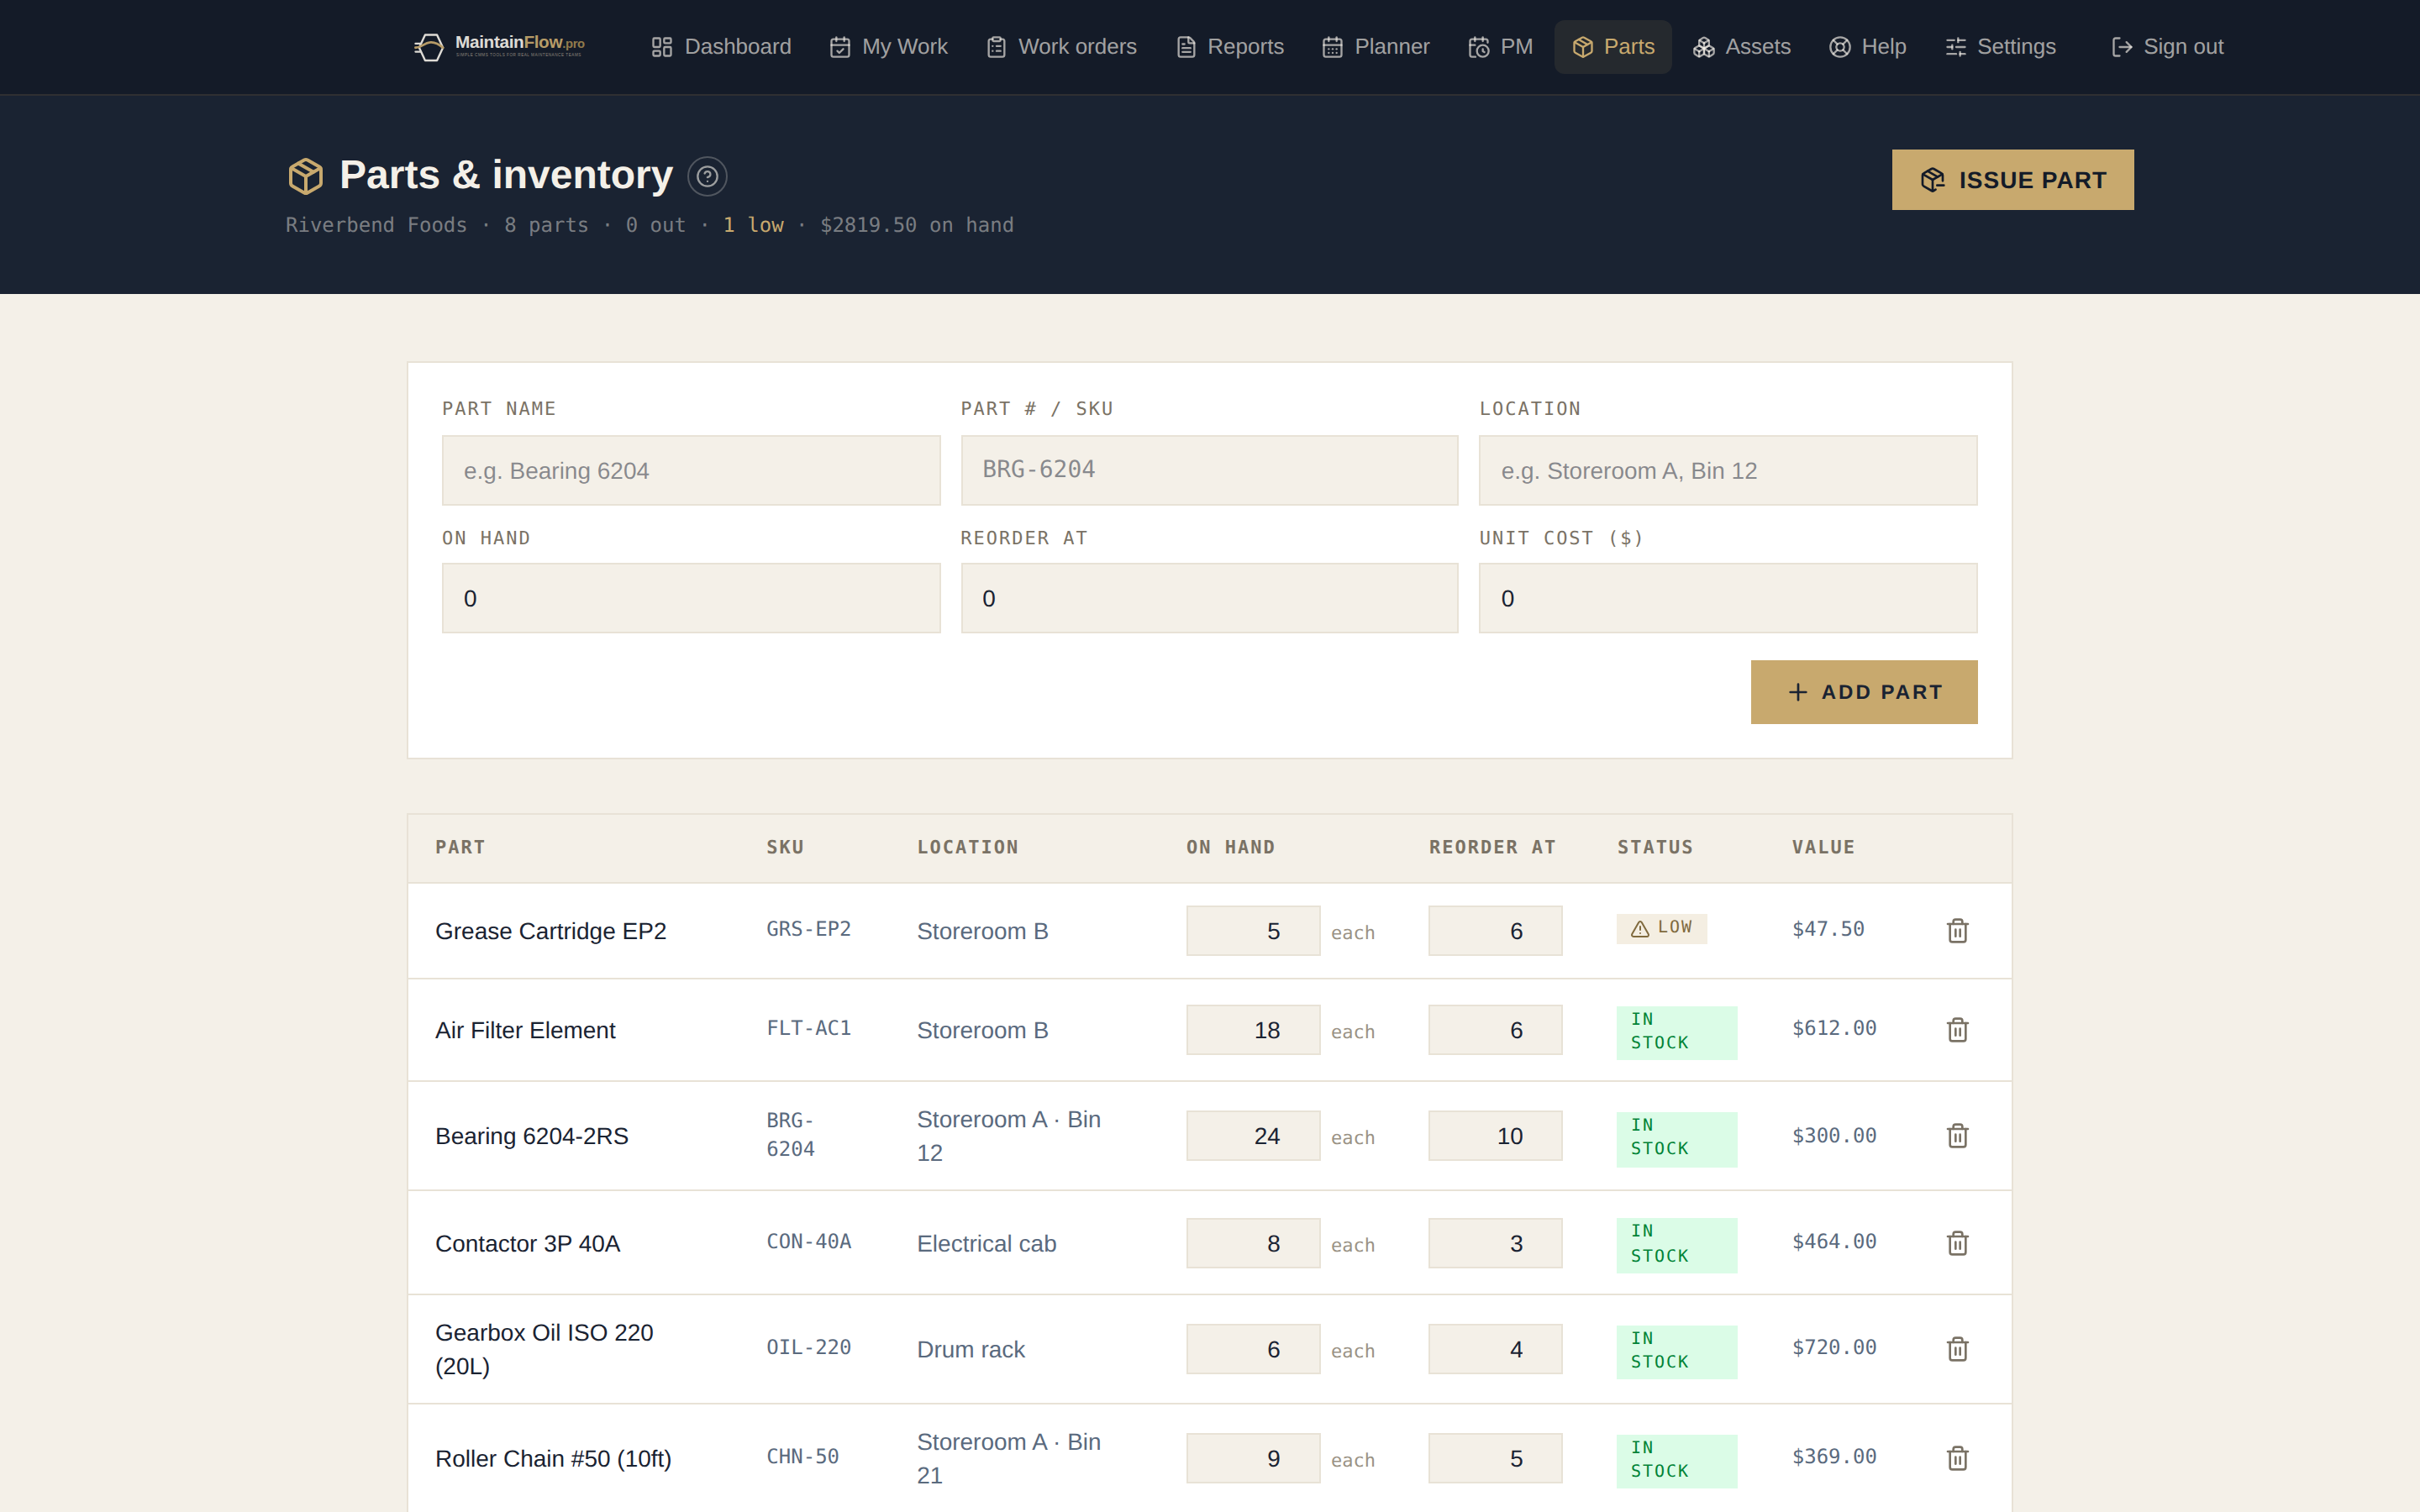Edit Bearing 6204-2RS on-hand quantity

tap(1253, 1136)
